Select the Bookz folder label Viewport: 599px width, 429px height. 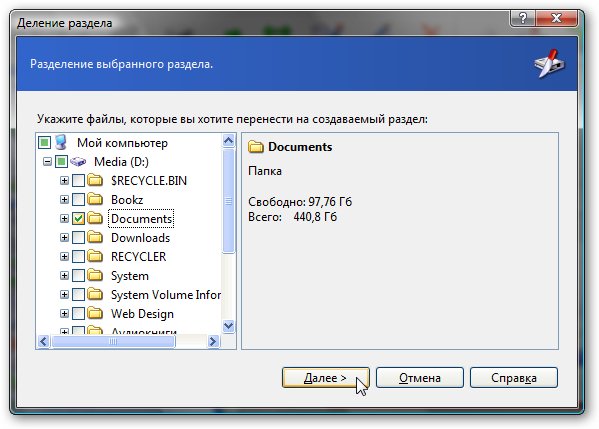[127, 199]
